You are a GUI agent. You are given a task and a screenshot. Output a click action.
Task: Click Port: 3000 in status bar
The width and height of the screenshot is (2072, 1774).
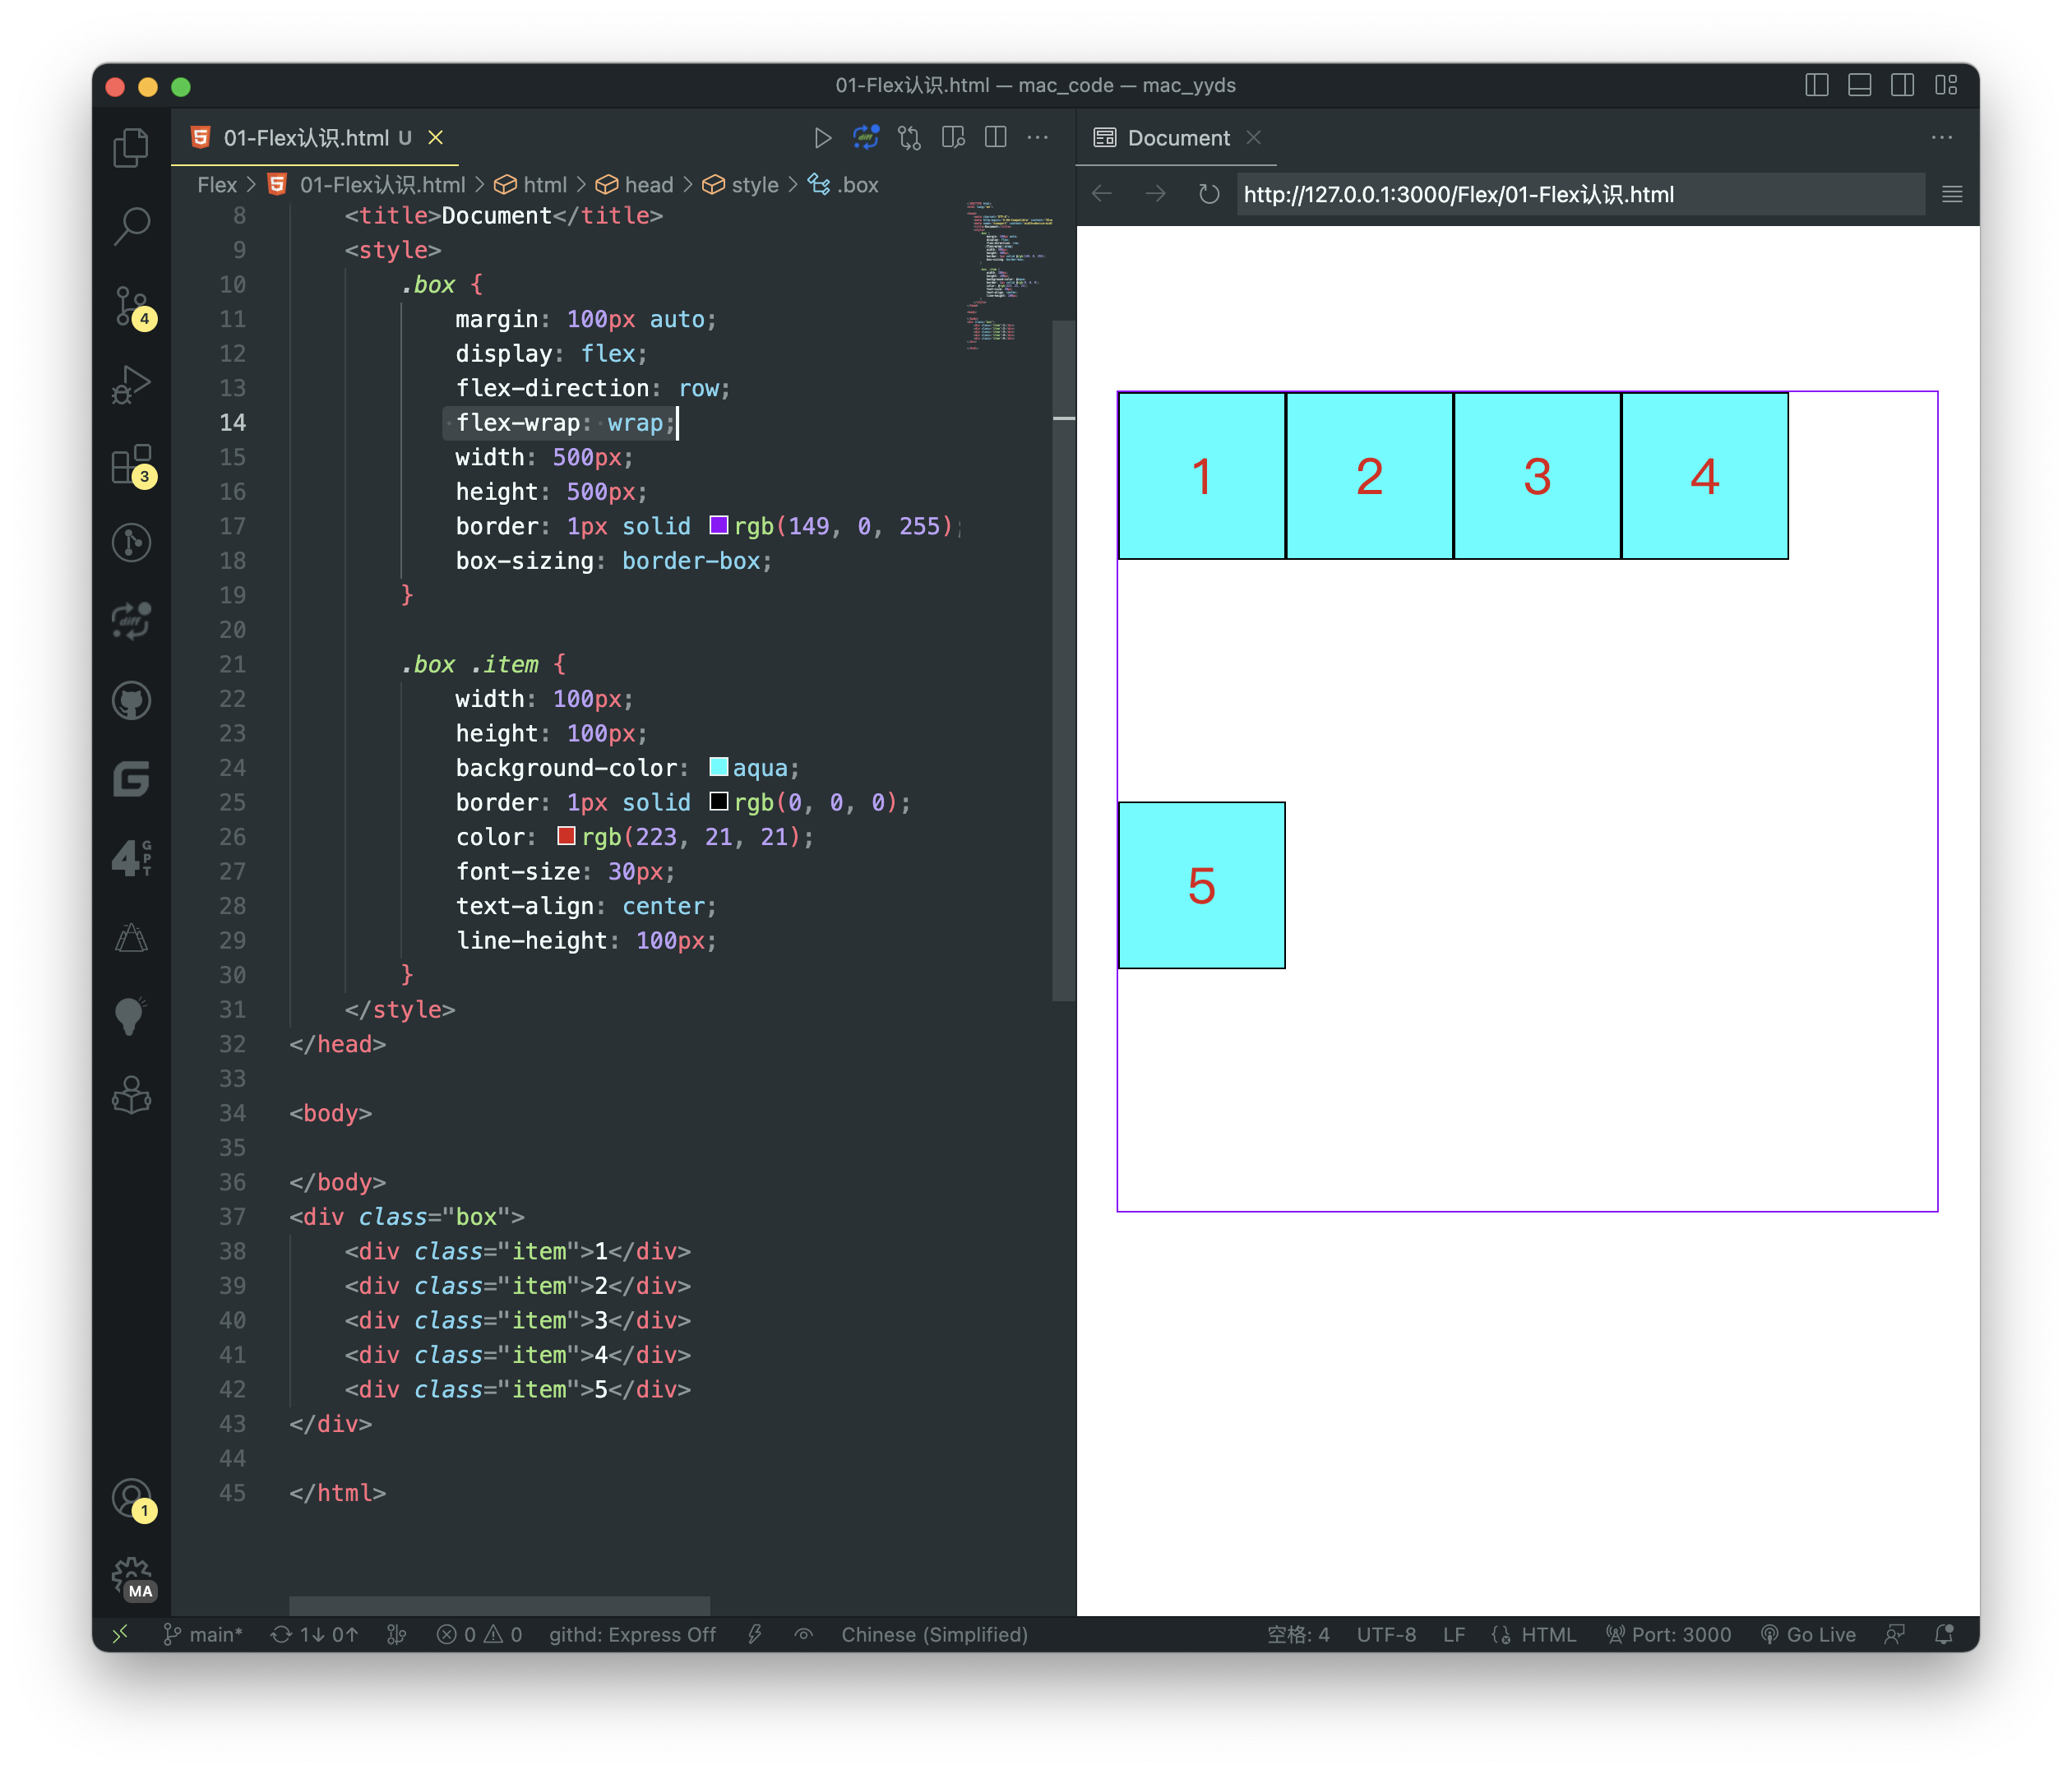(x=1668, y=1634)
